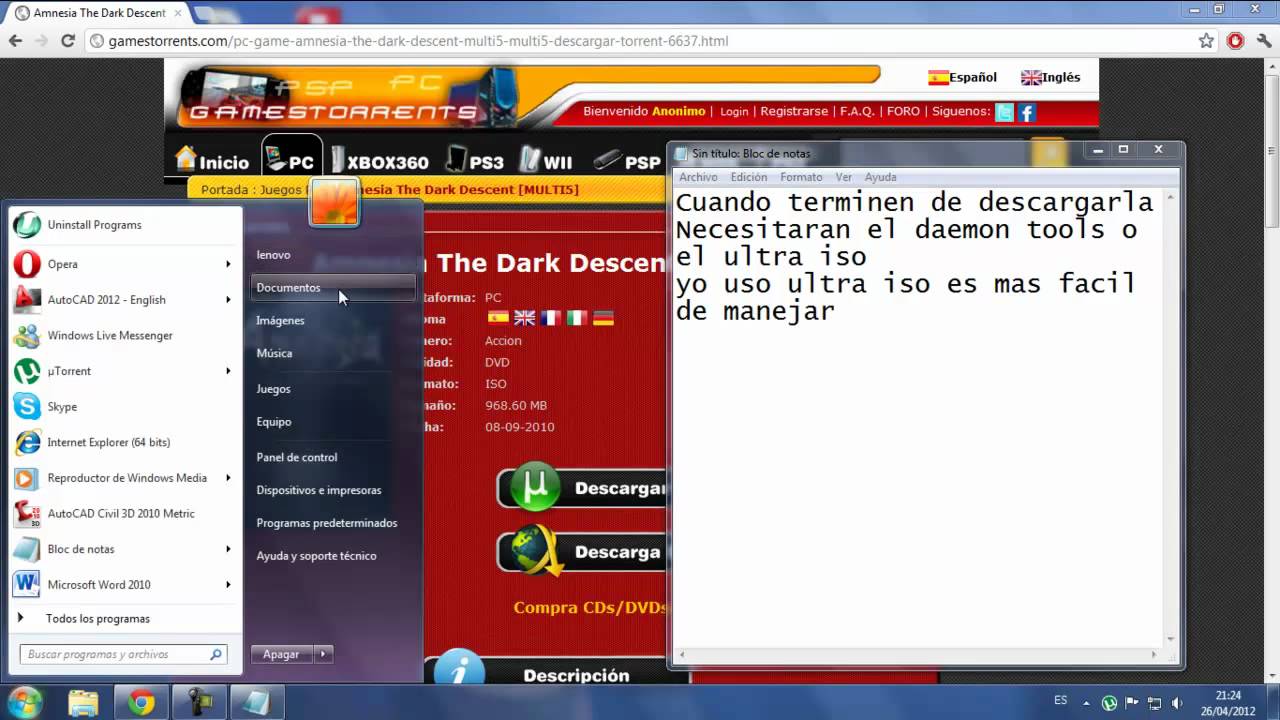The width and height of the screenshot is (1280, 720).
Task: Open Reproductor de Windows Media
Action: point(126,478)
